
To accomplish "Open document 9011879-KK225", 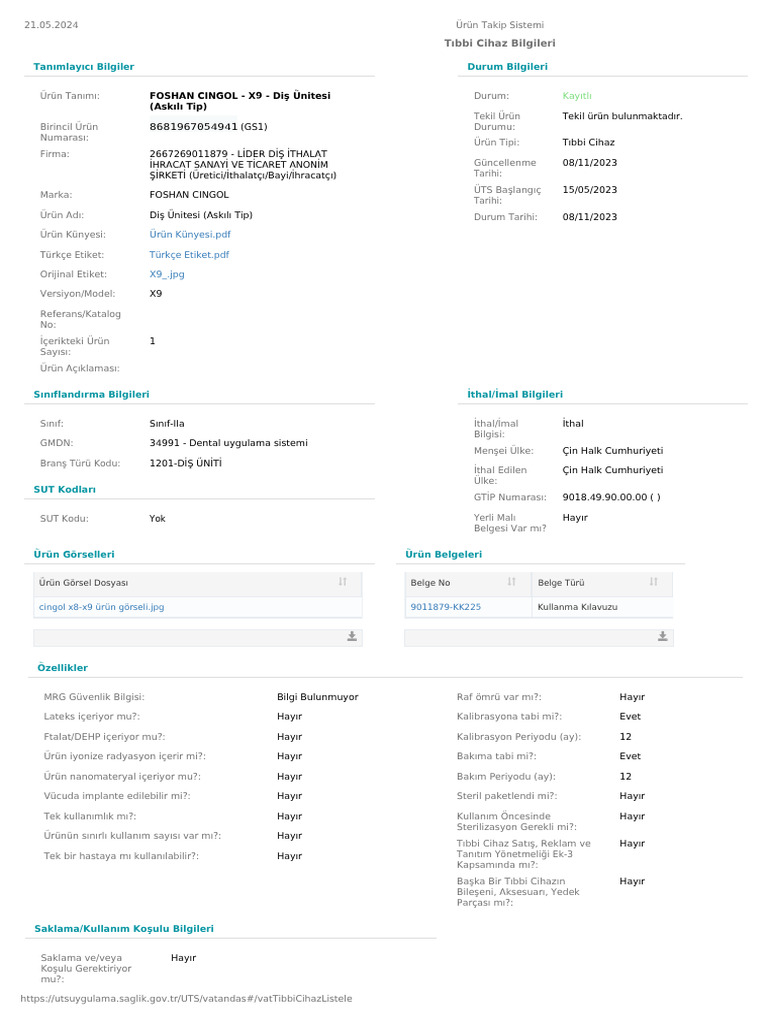I will point(445,607).
